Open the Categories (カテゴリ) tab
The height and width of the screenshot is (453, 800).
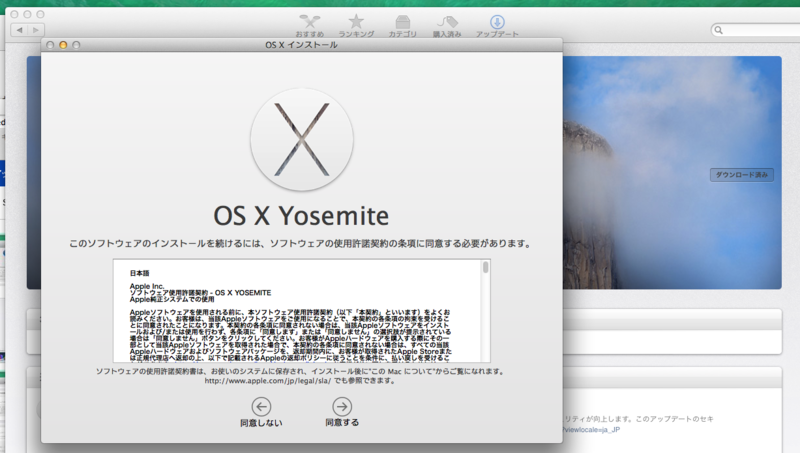coord(403,26)
